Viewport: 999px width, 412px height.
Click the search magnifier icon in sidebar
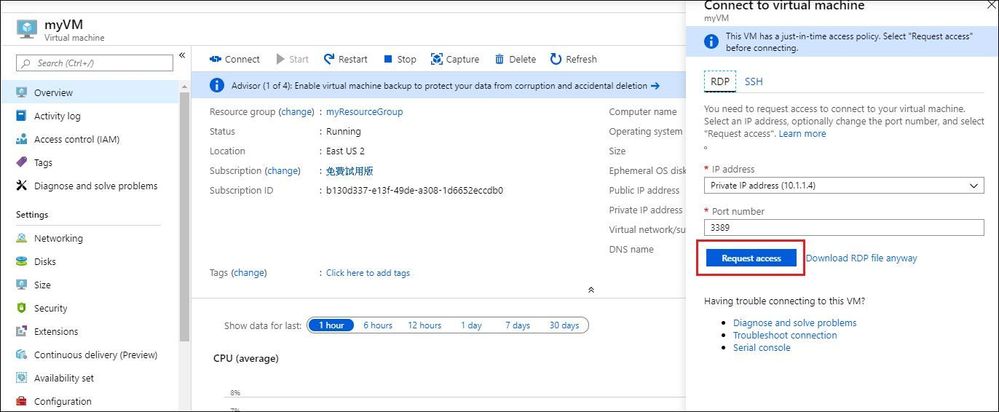pos(27,63)
